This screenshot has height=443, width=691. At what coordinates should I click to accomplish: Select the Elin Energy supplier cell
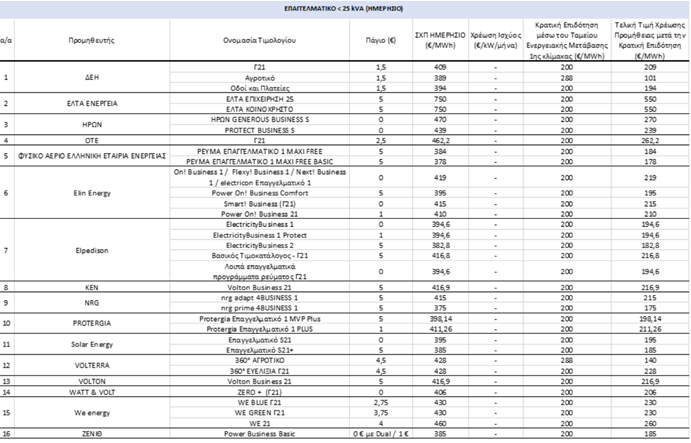point(92,193)
